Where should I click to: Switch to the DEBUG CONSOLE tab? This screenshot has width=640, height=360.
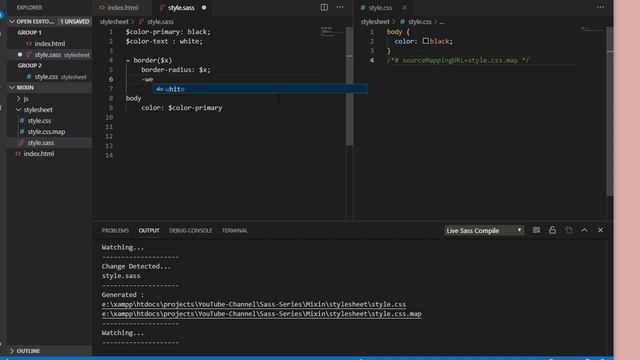pos(190,231)
